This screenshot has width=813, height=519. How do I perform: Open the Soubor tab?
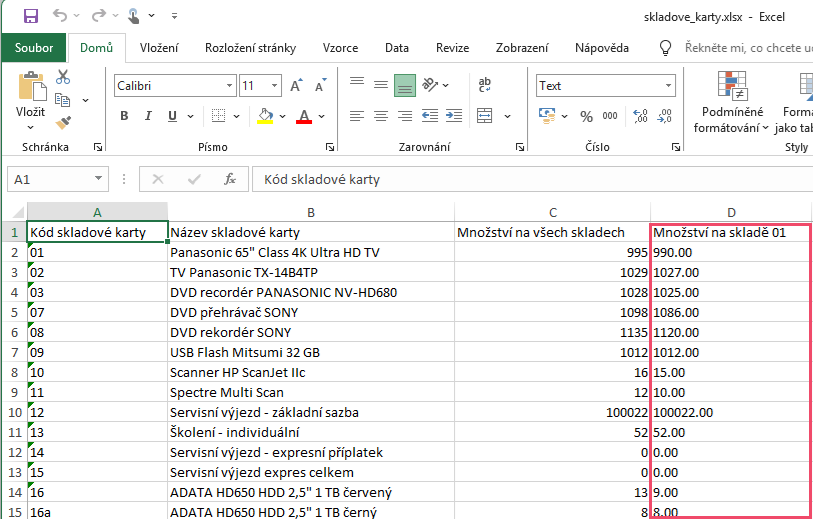pyautogui.click(x=34, y=48)
